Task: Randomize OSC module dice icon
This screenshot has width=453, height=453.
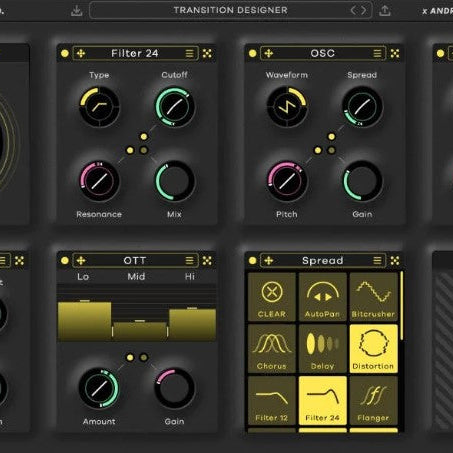Action: (395, 53)
